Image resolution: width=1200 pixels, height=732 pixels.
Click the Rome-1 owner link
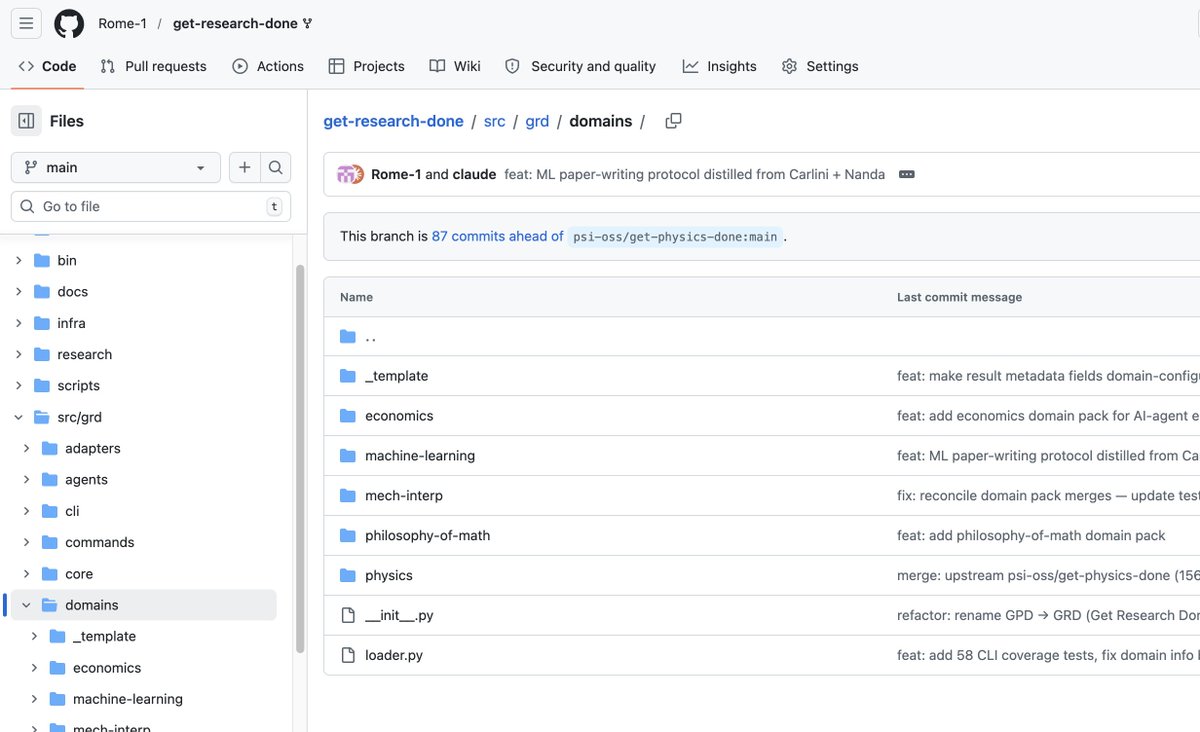pyautogui.click(x=123, y=23)
